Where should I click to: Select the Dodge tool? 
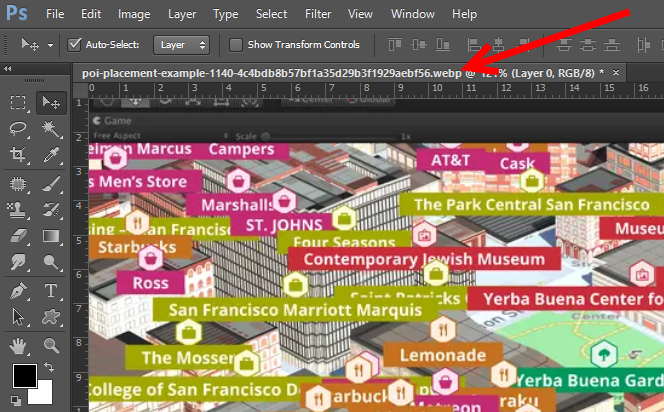point(51,262)
